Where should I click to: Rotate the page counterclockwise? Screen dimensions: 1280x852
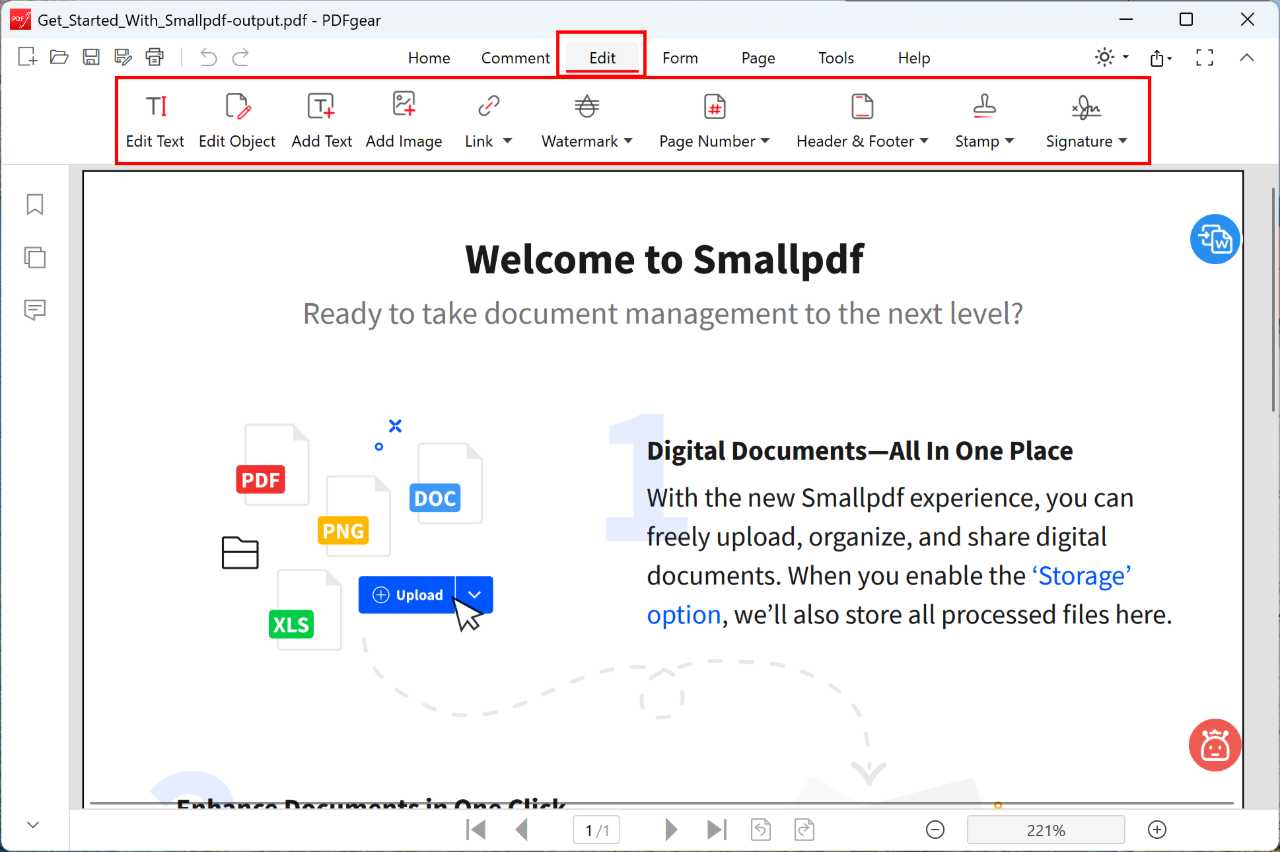pos(761,829)
